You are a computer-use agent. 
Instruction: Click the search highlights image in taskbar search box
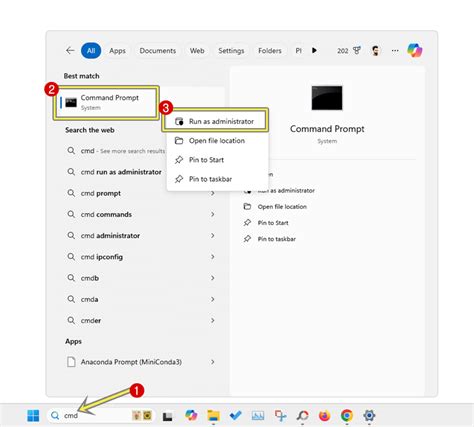tap(142, 415)
